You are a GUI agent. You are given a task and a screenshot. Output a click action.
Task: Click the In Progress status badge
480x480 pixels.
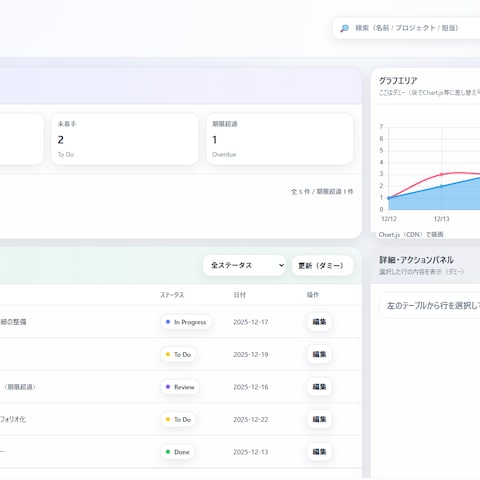[x=186, y=322]
